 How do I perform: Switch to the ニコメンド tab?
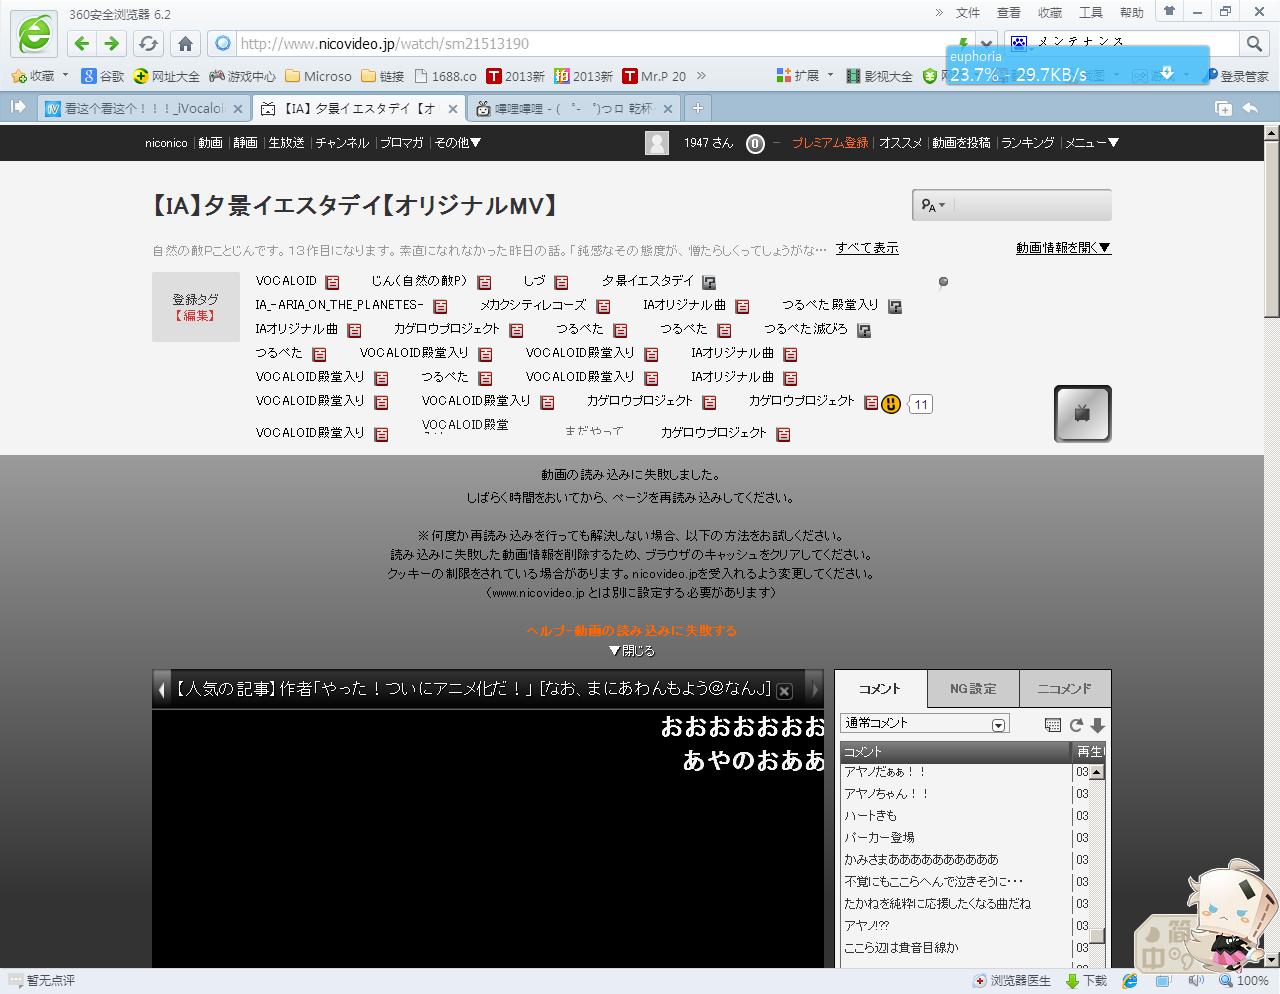(x=1064, y=689)
